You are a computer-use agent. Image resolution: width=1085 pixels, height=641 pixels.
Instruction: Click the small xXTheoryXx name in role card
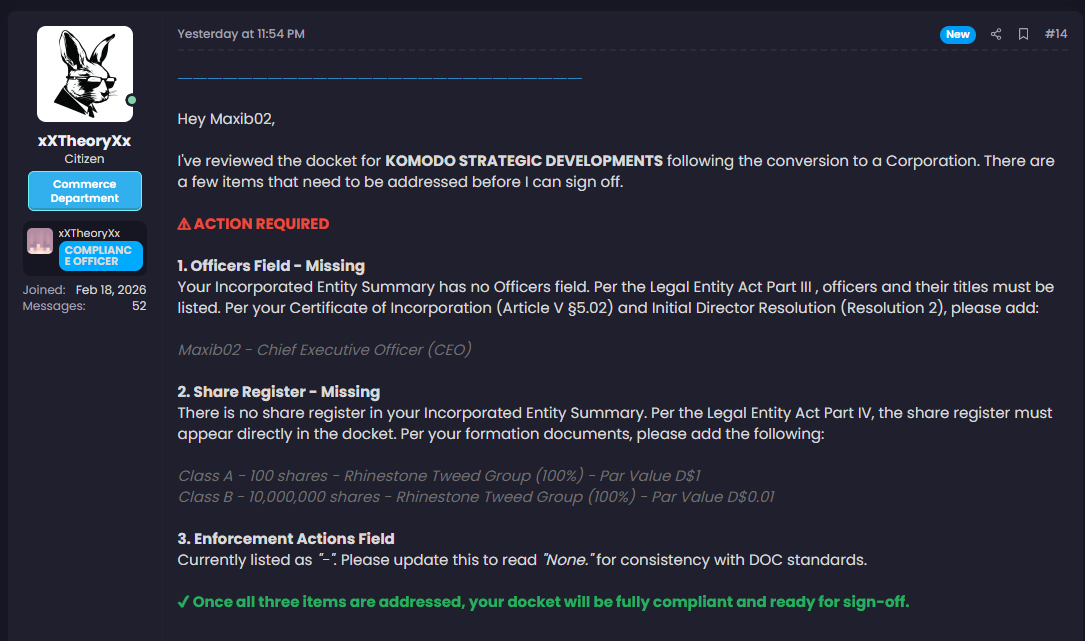89,233
